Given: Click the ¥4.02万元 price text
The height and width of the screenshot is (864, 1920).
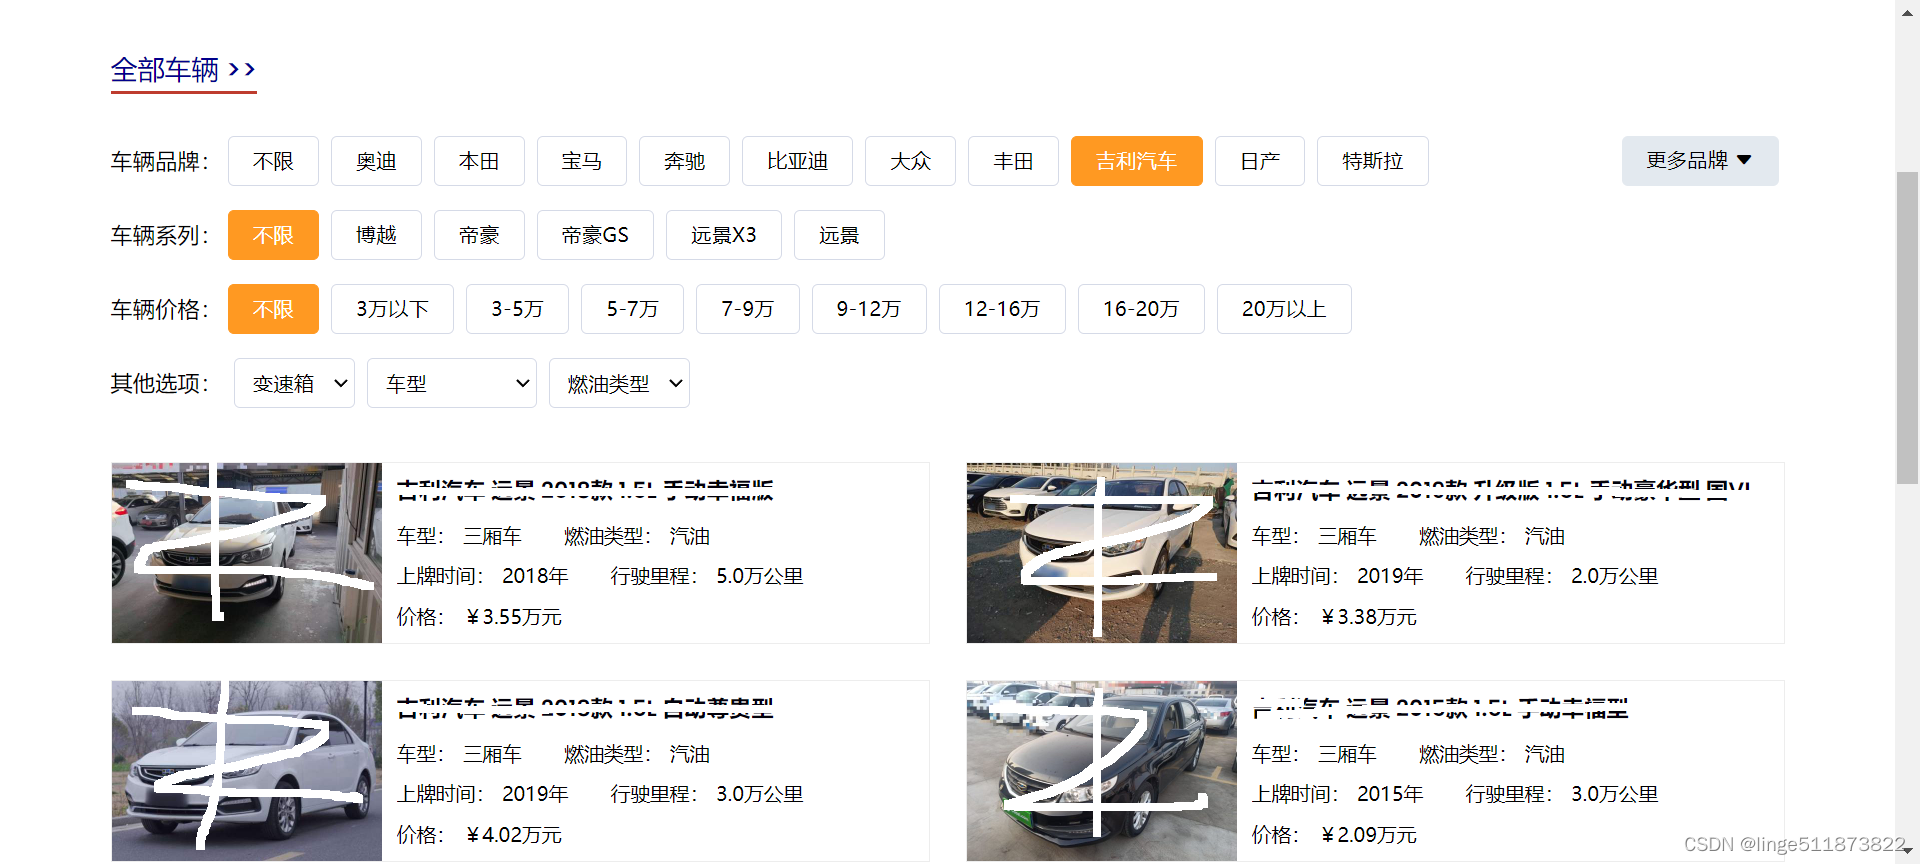Looking at the screenshot, I should [x=514, y=835].
